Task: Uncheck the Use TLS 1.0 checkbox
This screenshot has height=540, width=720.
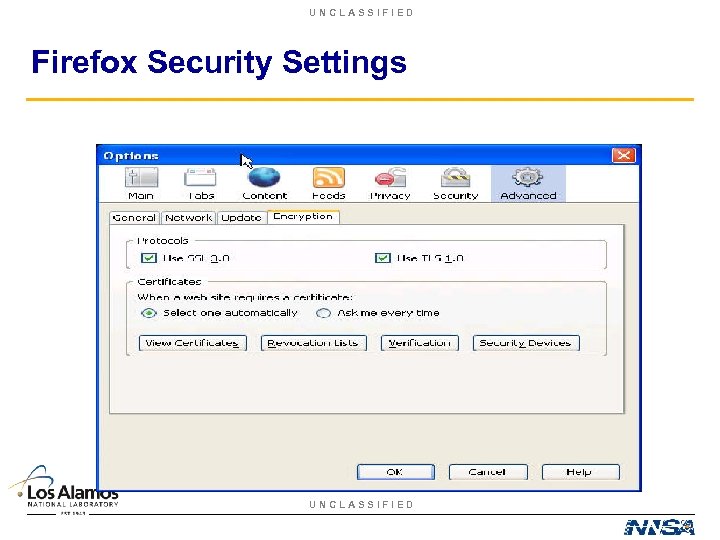Action: coord(382,258)
